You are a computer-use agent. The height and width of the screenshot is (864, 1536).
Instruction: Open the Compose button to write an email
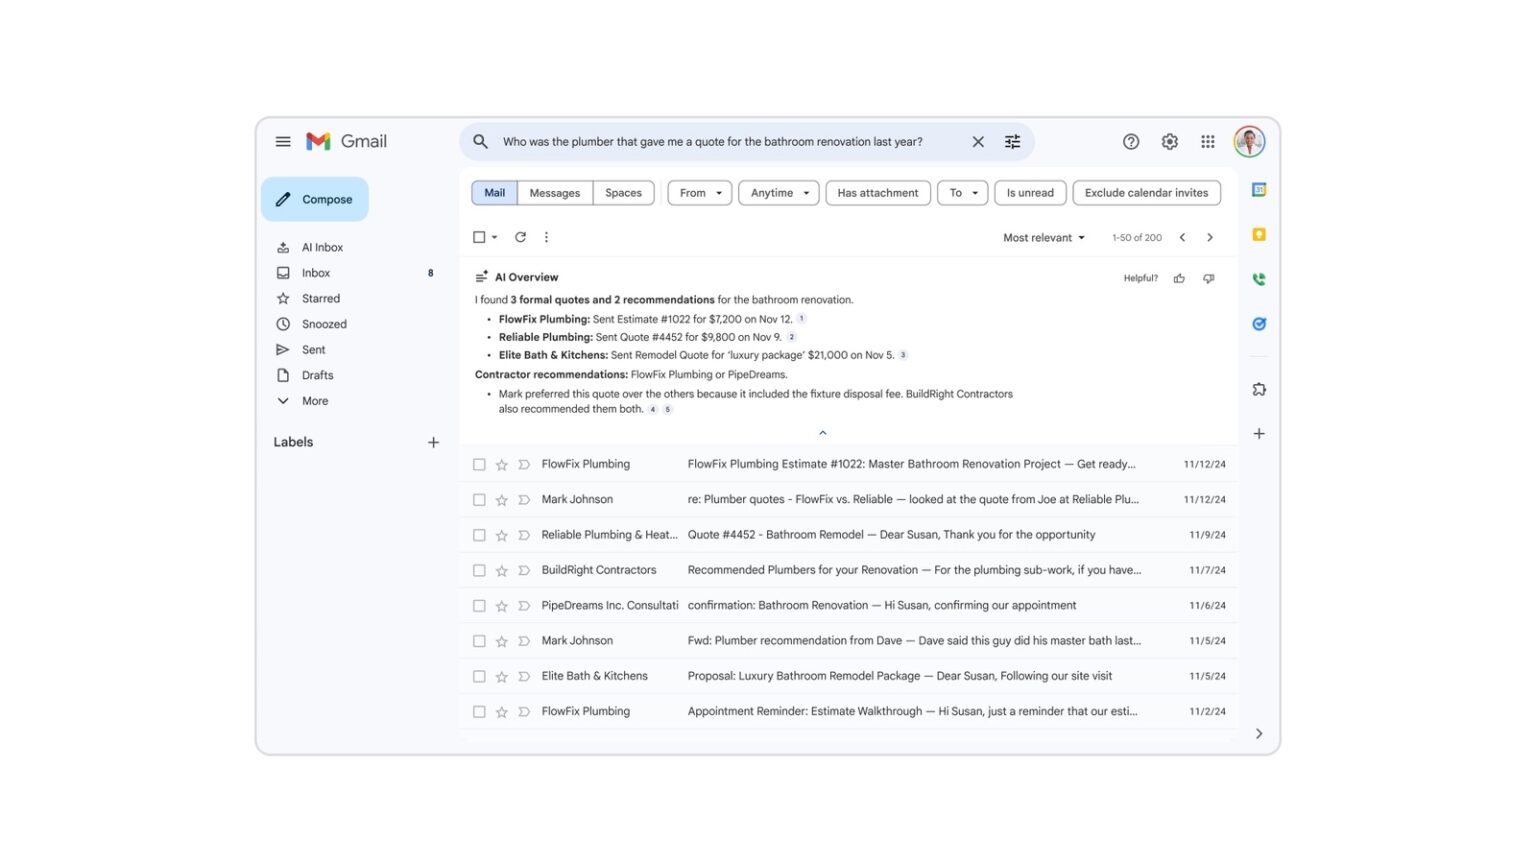(x=314, y=198)
